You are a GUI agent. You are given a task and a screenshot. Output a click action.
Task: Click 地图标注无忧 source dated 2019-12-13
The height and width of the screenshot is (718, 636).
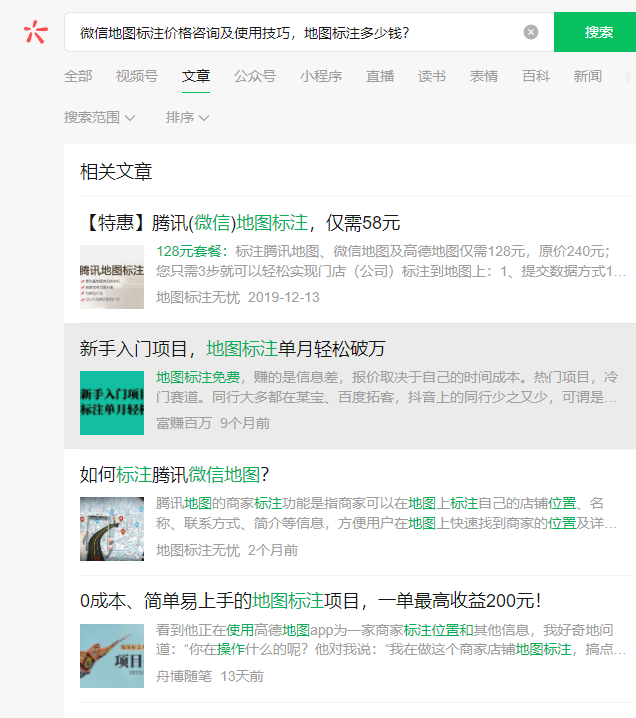coord(238,297)
